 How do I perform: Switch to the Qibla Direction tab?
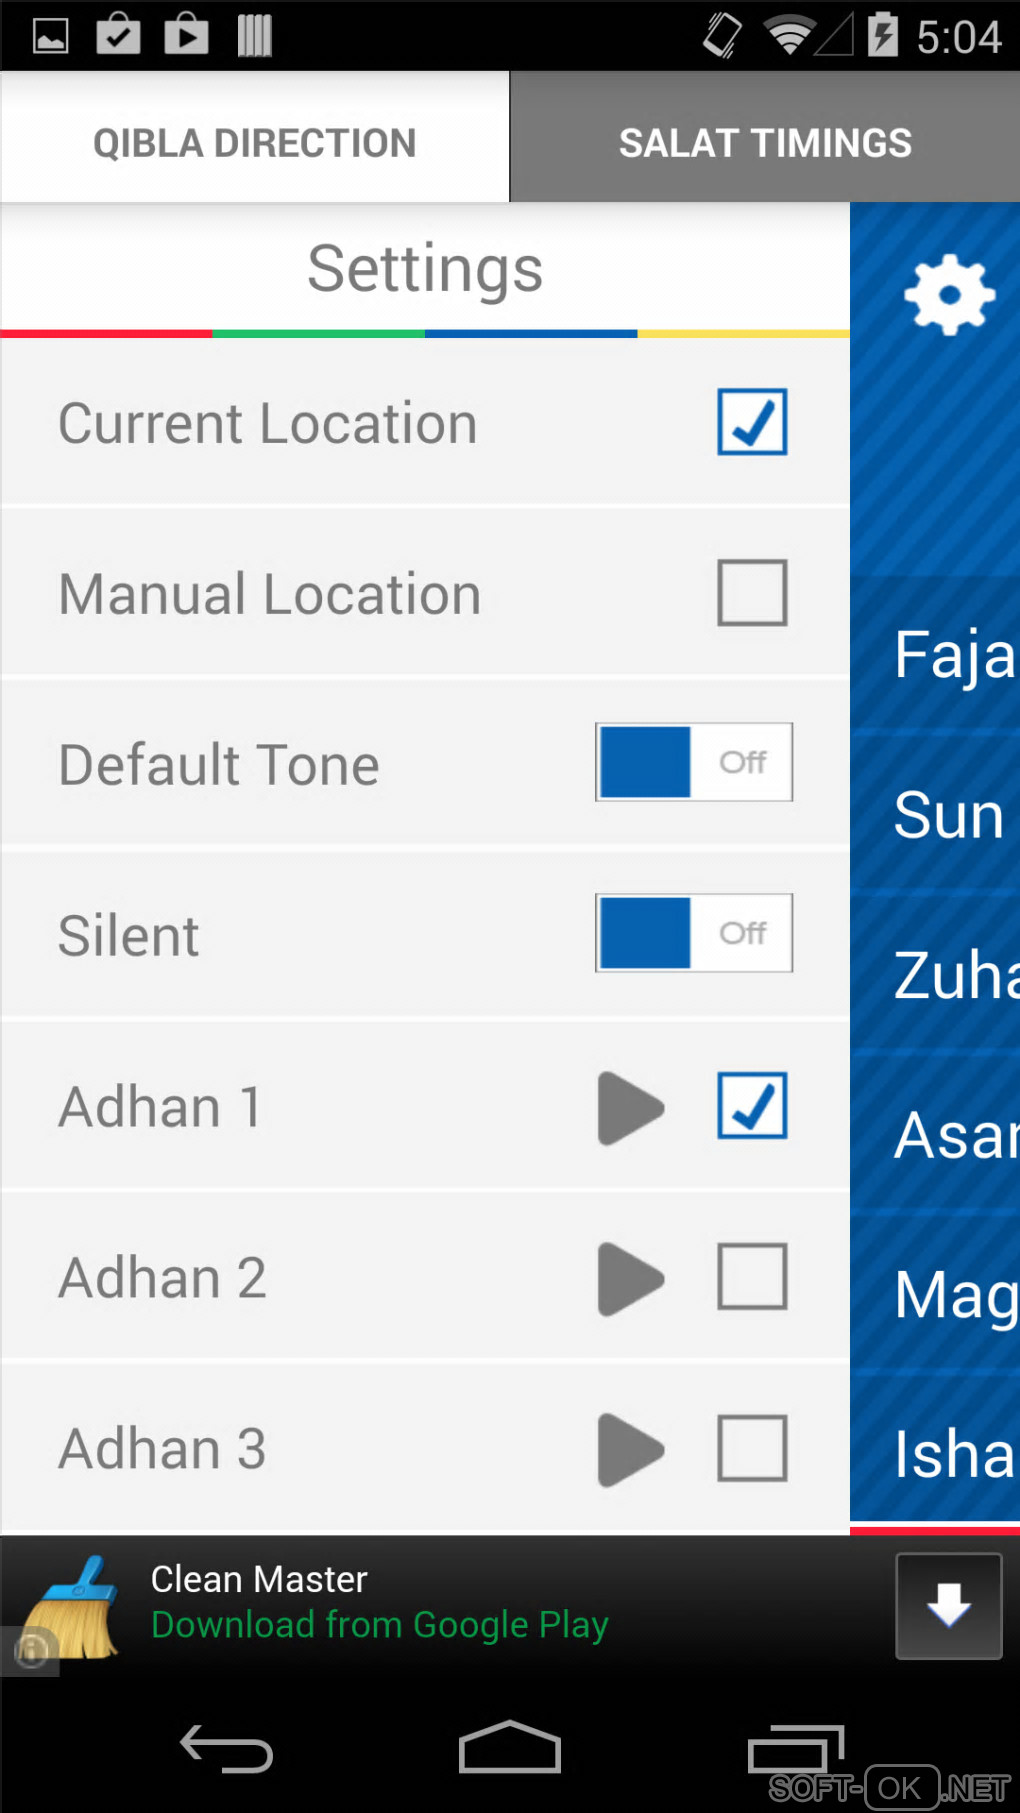coord(255,143)
